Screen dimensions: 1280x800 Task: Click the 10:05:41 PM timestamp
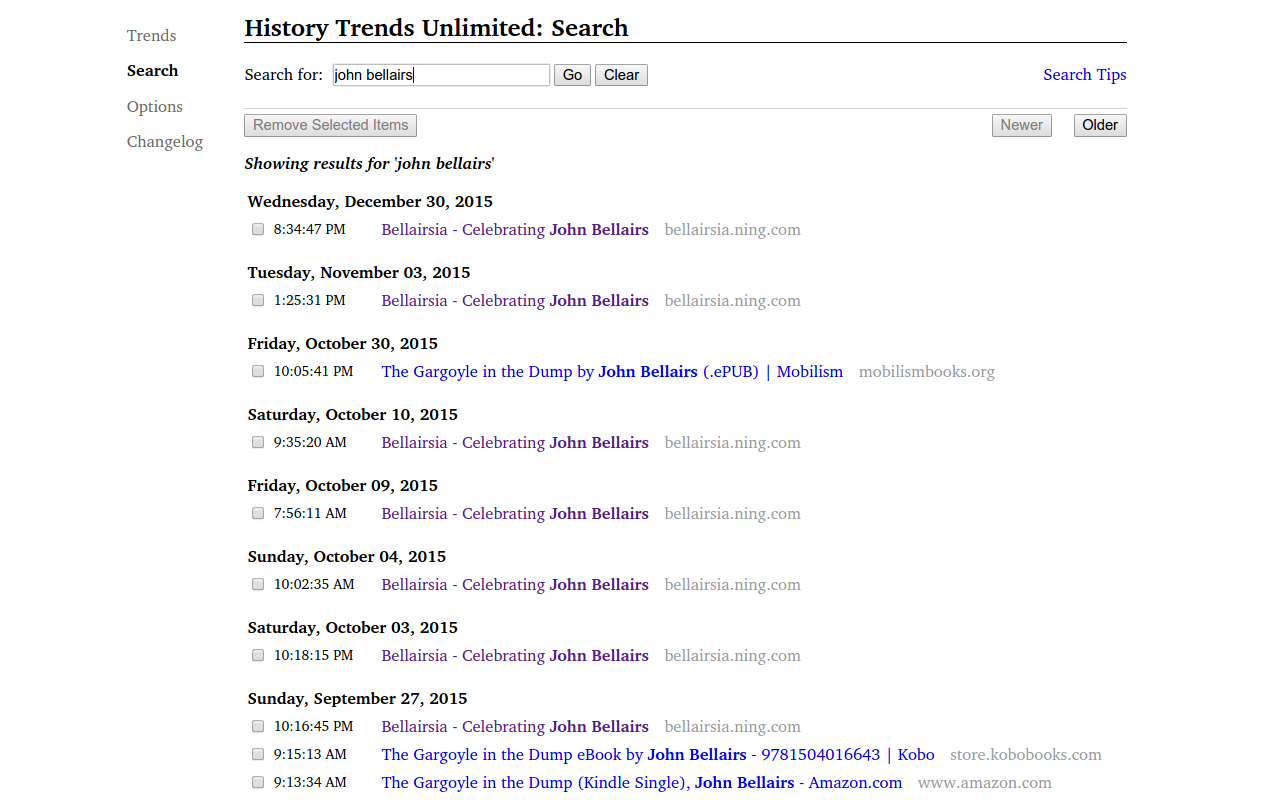point(313,372)
